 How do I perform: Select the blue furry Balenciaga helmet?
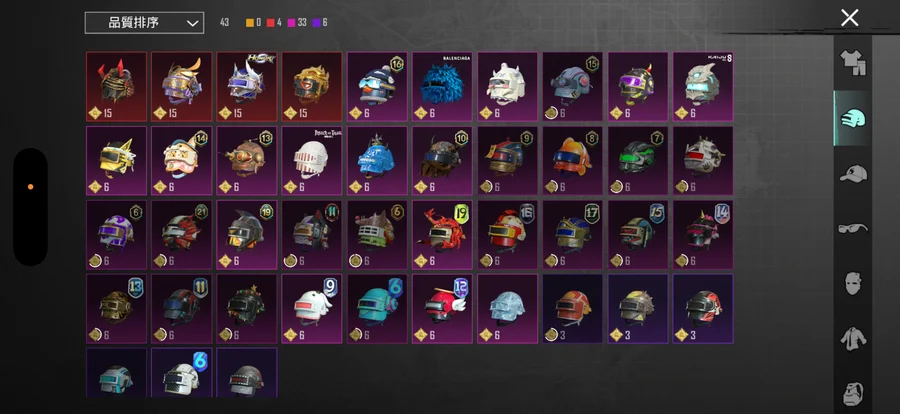[442, 87]
